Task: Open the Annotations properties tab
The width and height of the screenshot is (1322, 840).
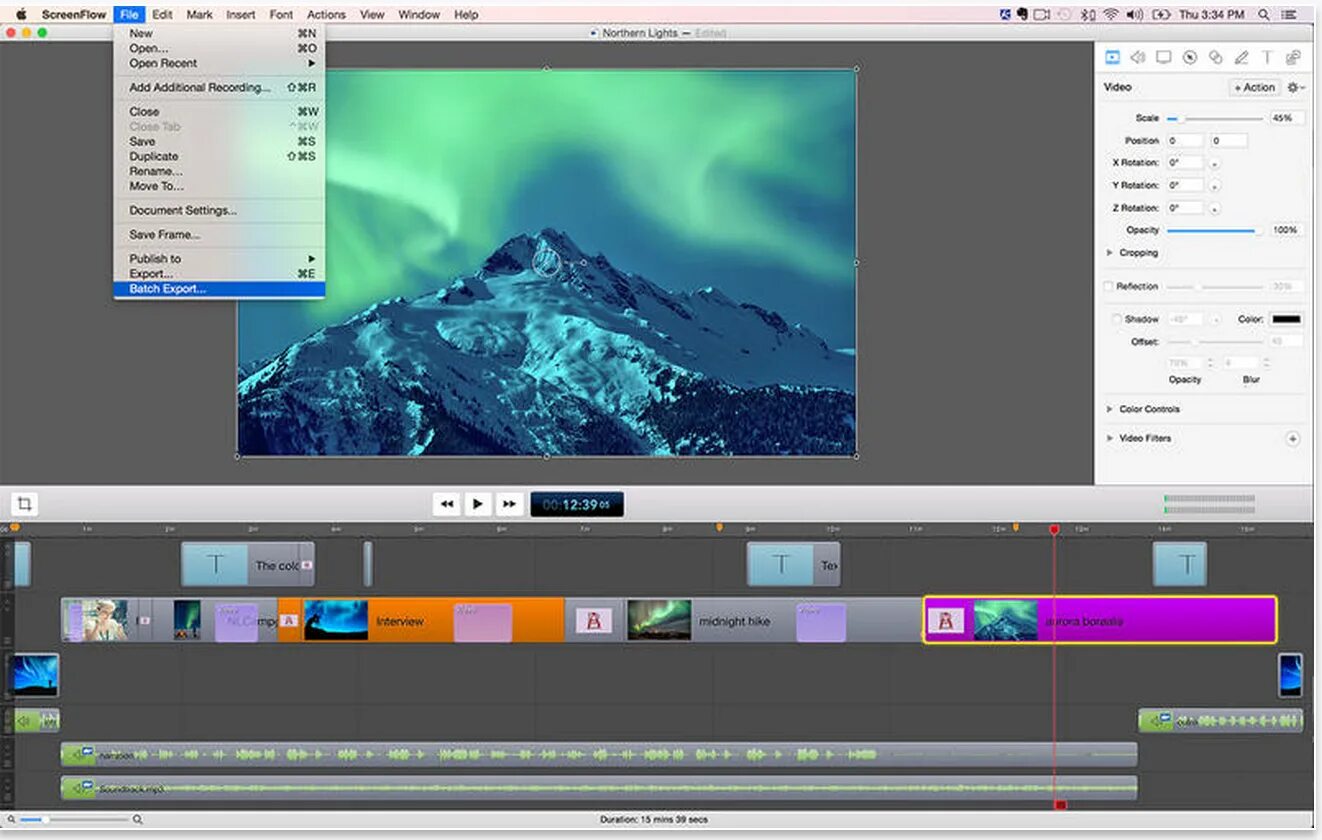Action: pyautogui.click(x=1242, y=57)
